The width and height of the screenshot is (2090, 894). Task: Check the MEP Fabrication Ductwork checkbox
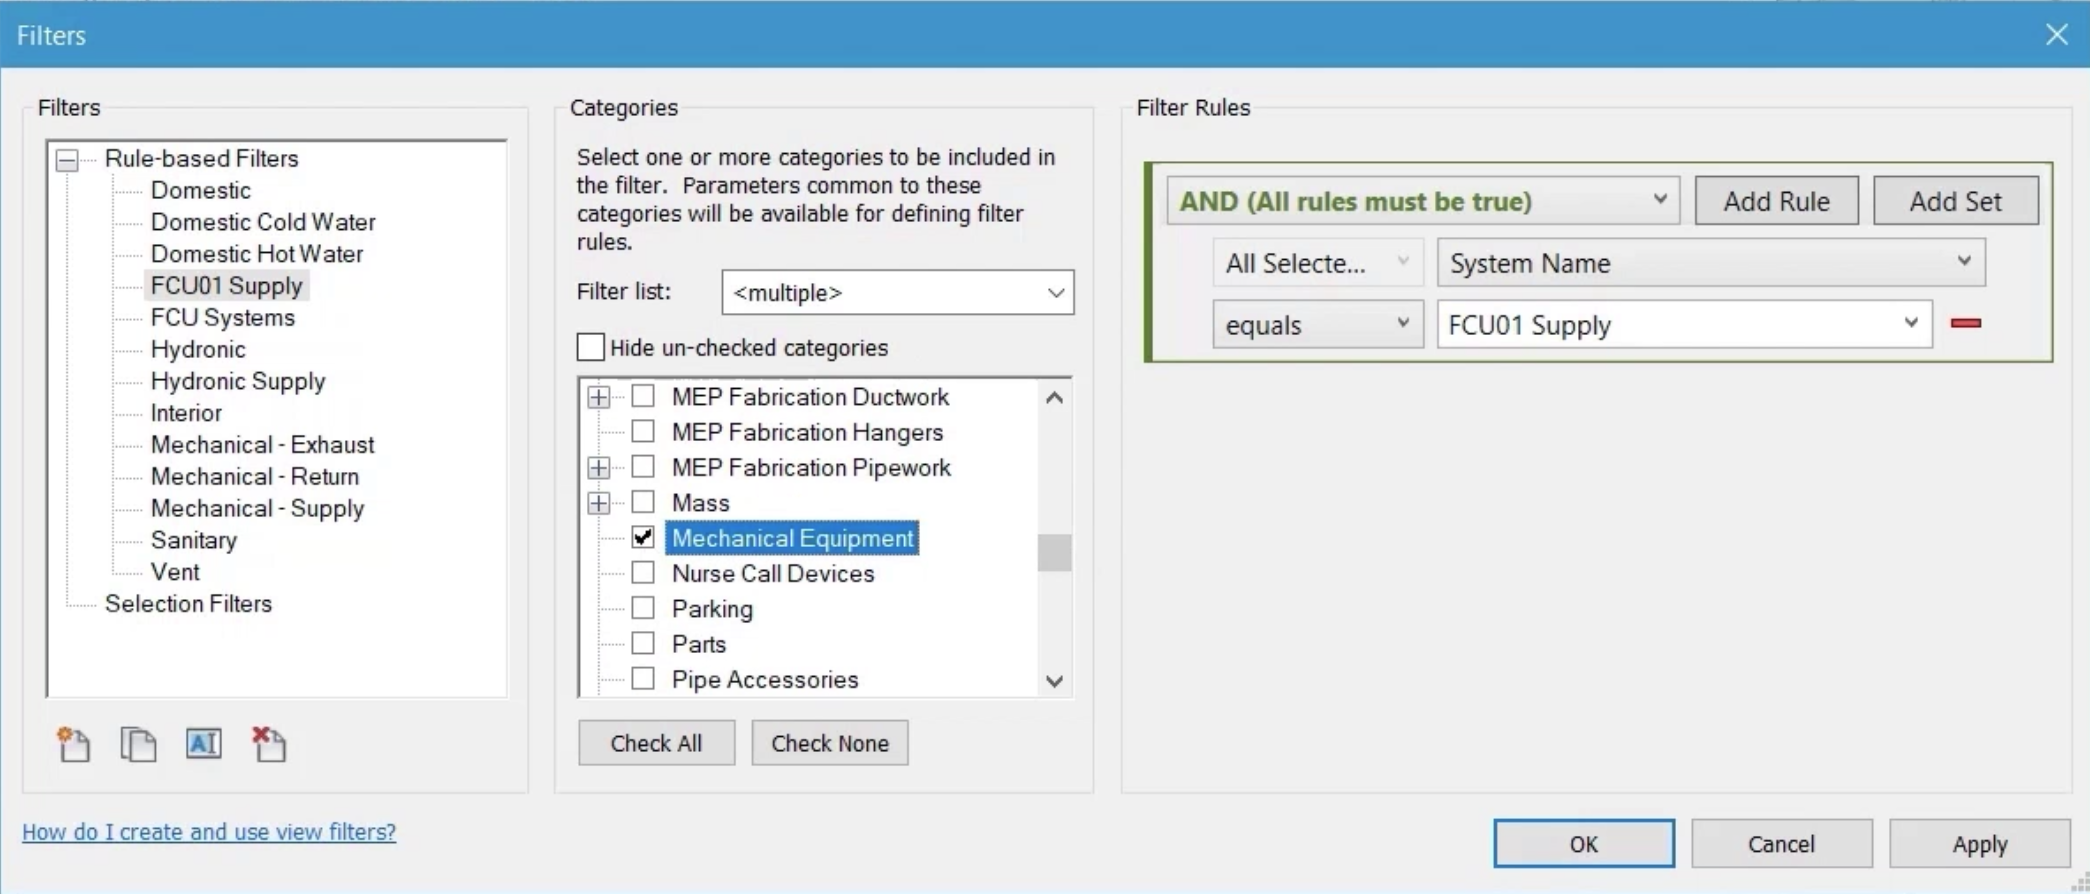point(643,396)
